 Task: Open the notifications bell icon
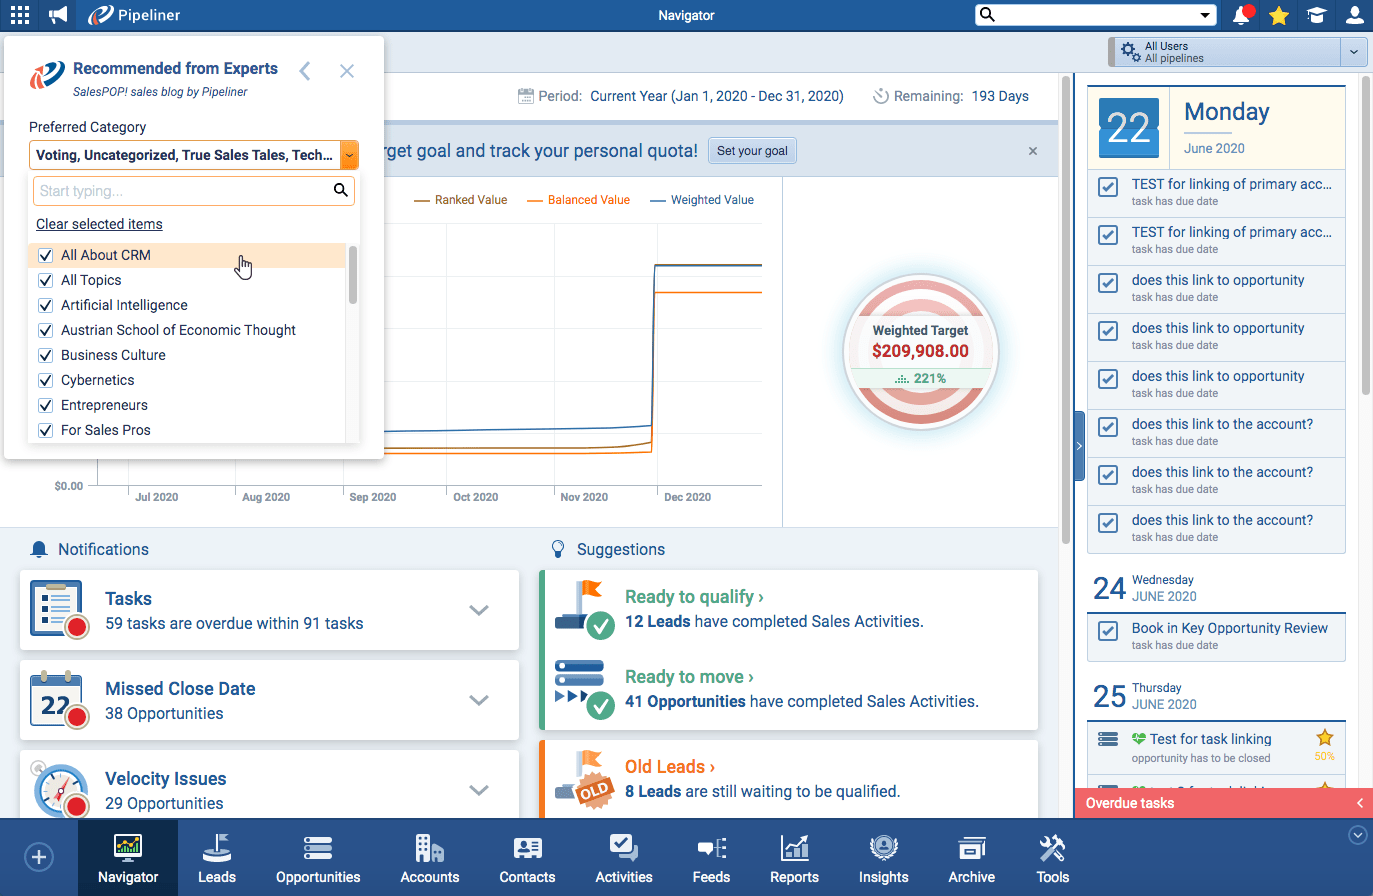pyautogui.click(x=1241, y=15)
